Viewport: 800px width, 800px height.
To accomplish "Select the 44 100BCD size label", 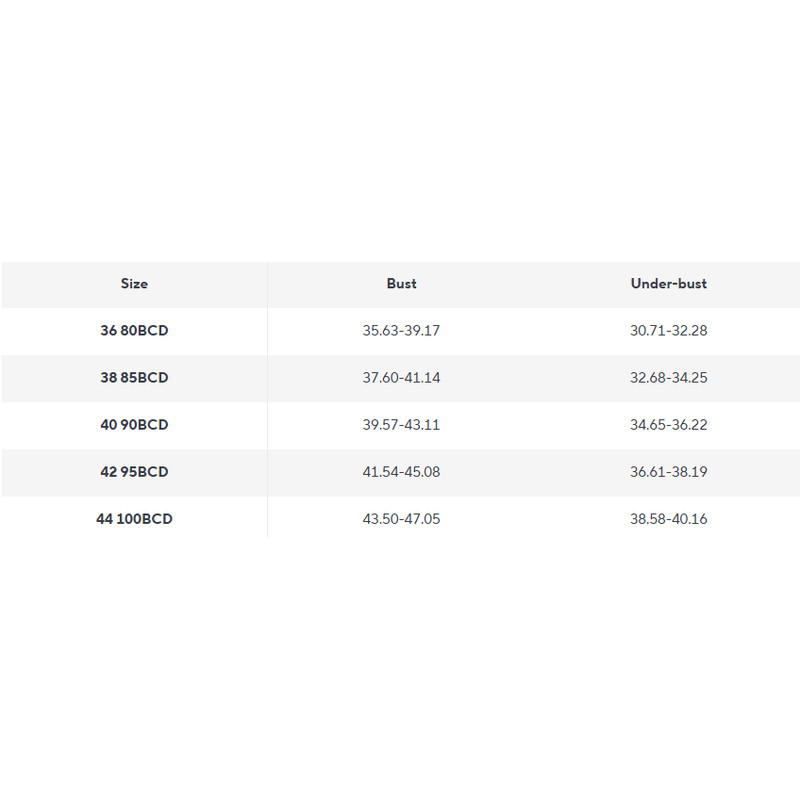I will (x=134, y=520).
